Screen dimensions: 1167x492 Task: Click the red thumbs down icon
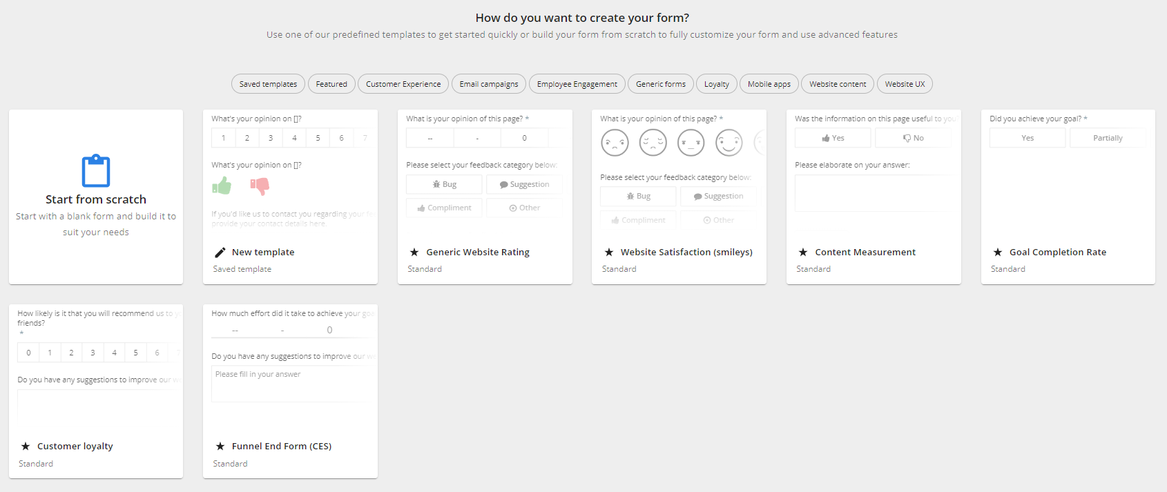pos(260,185)
